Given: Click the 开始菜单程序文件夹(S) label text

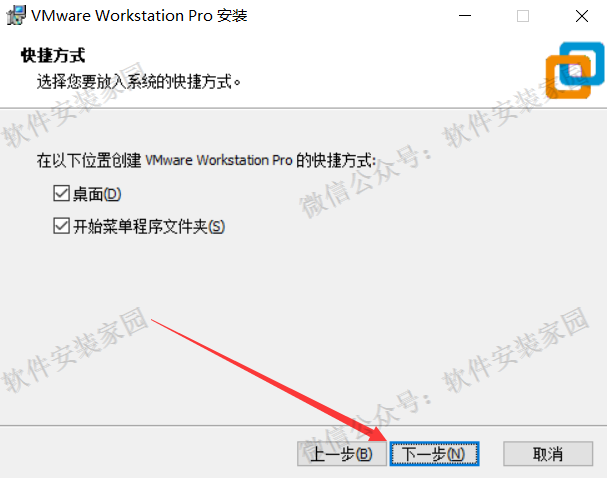Looking at the screenshot, I should coord(149,226).
